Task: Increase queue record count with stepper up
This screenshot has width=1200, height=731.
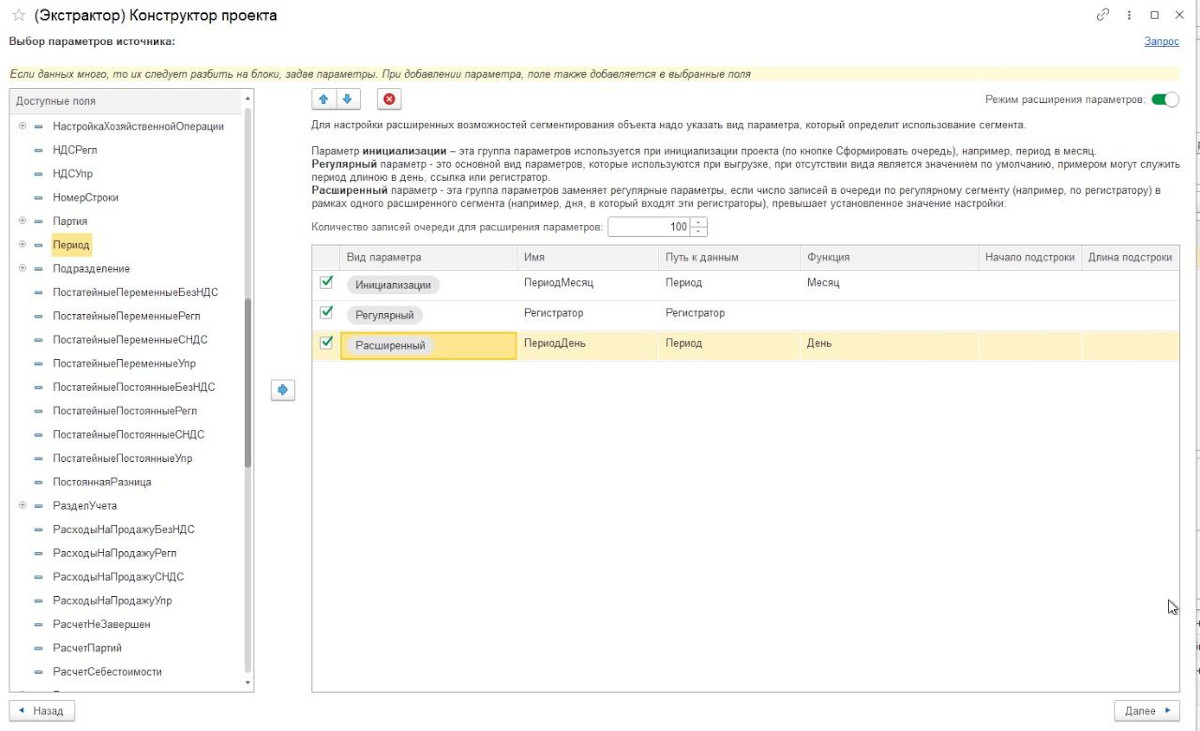Action: [699, 222]
